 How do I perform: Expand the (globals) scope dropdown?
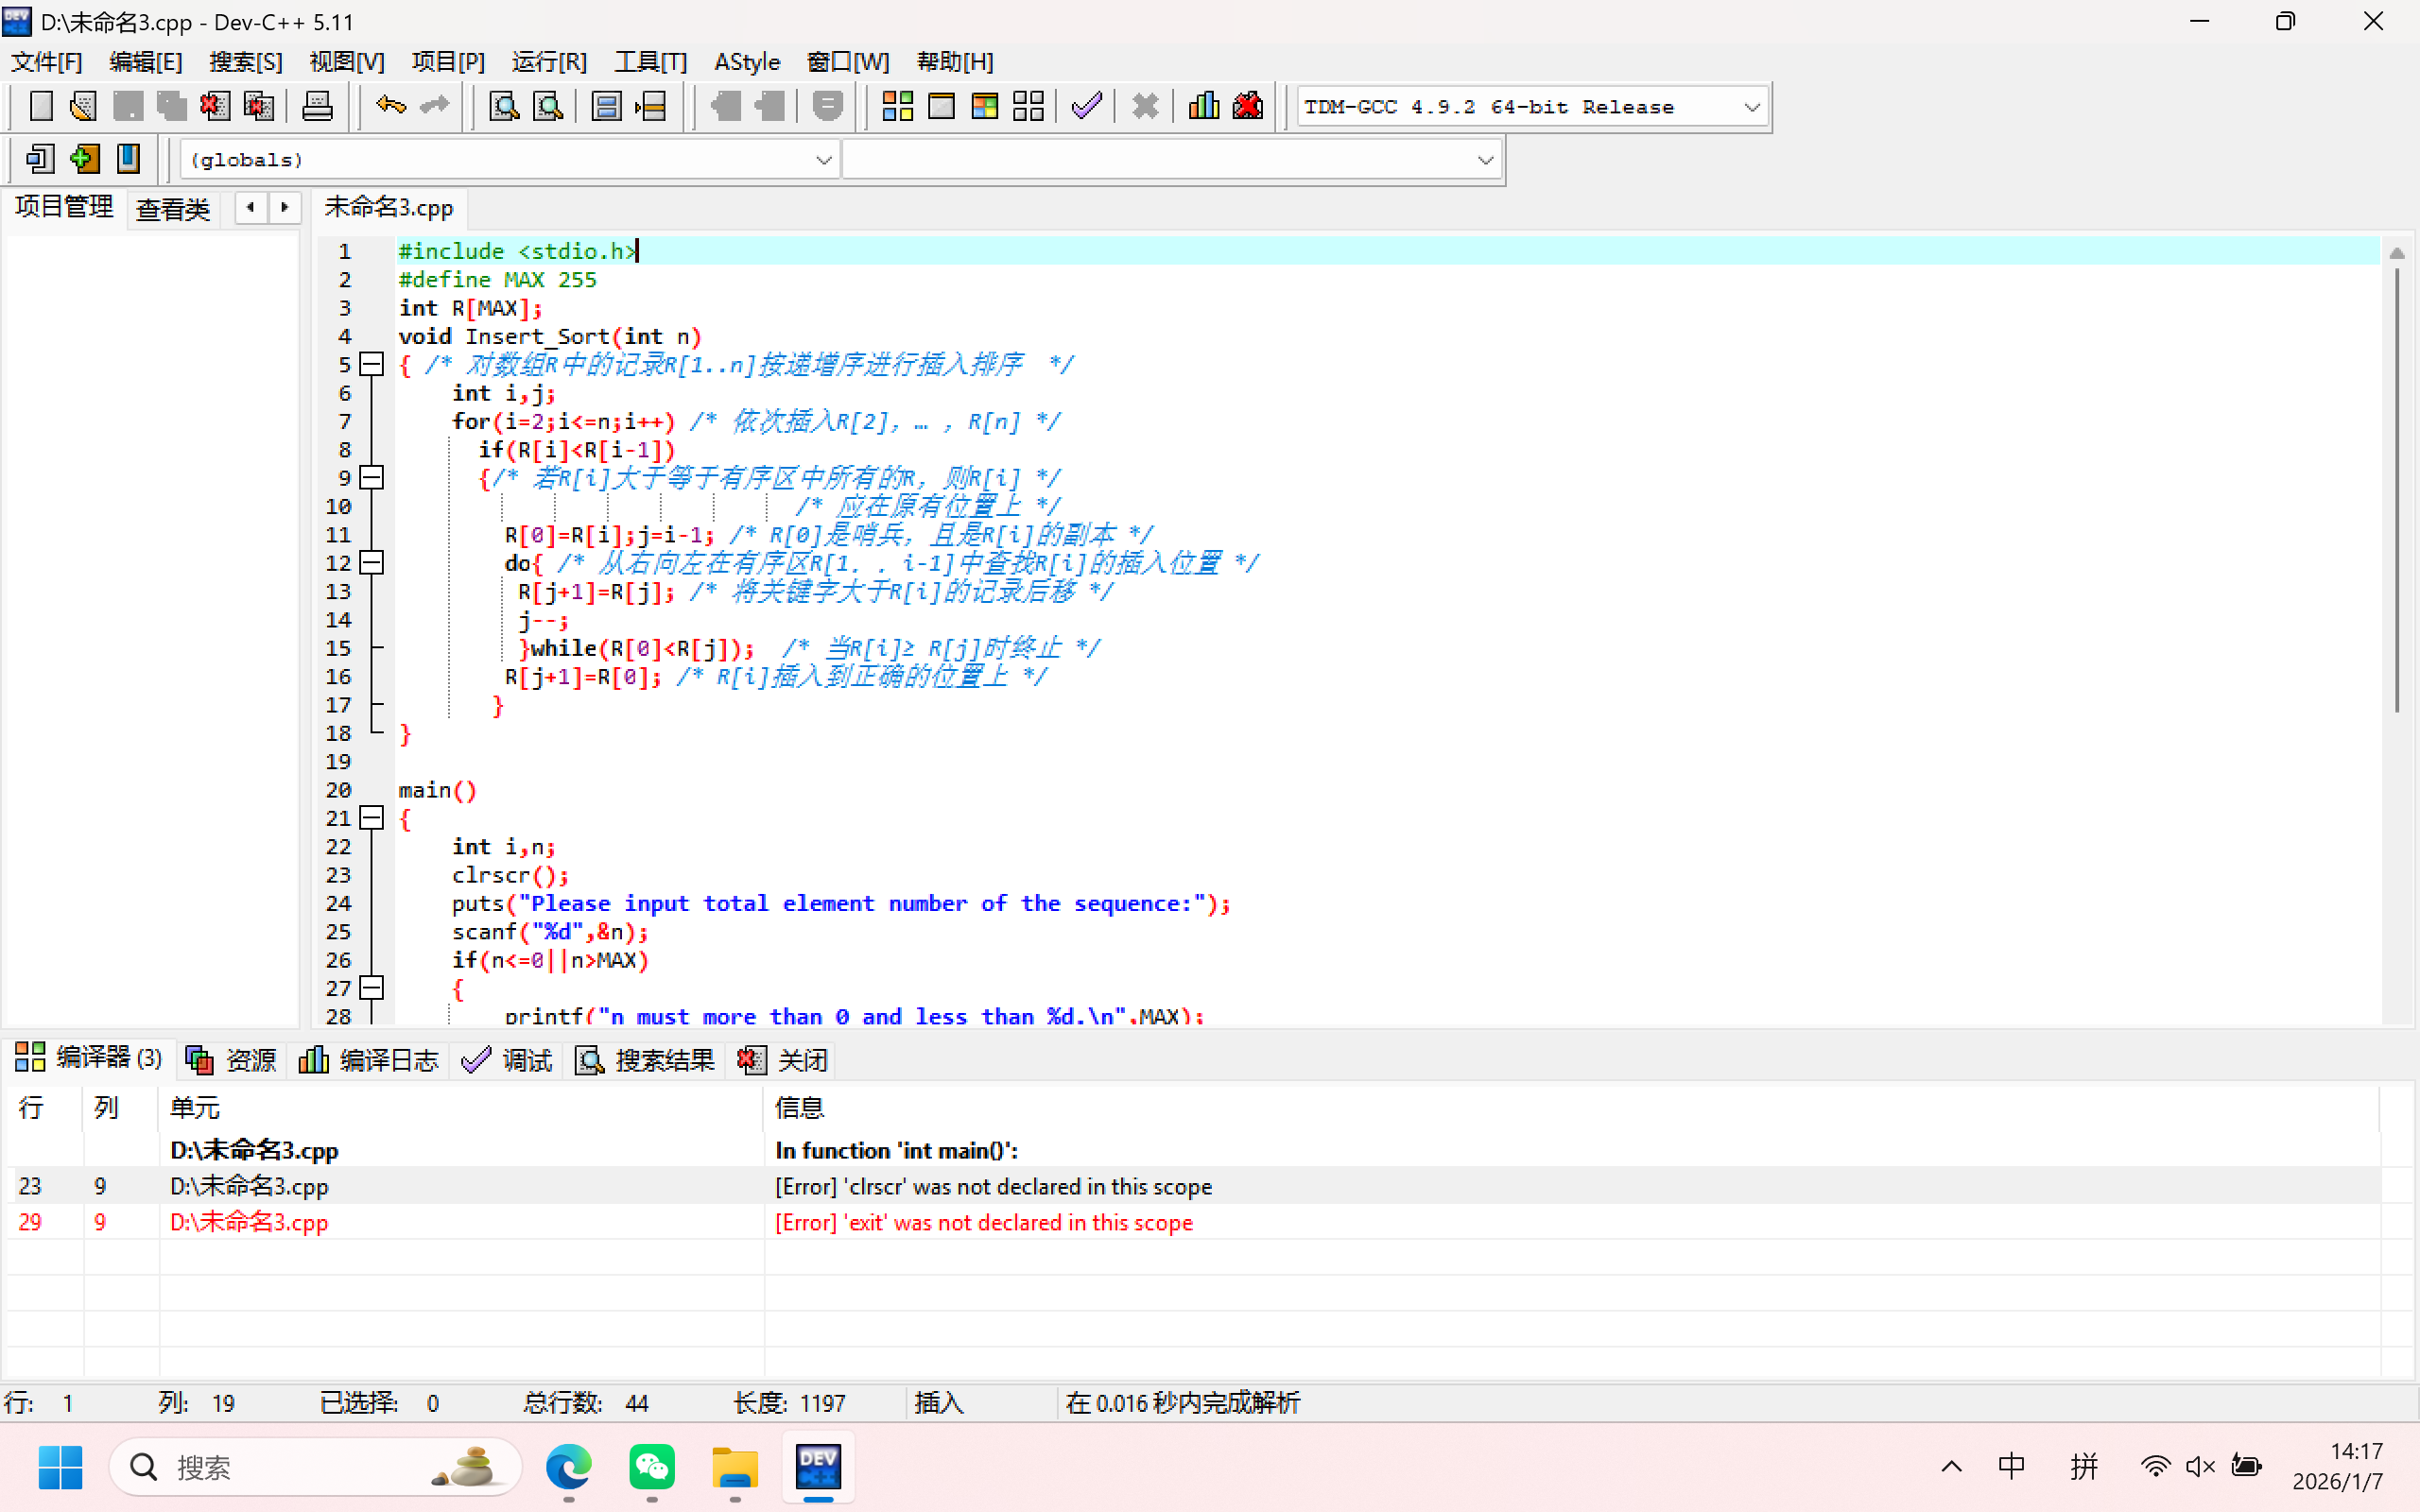(x=823, y=160)
